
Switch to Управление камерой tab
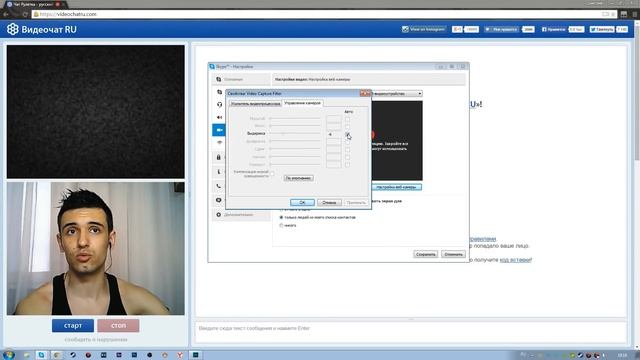coord(303,103)
